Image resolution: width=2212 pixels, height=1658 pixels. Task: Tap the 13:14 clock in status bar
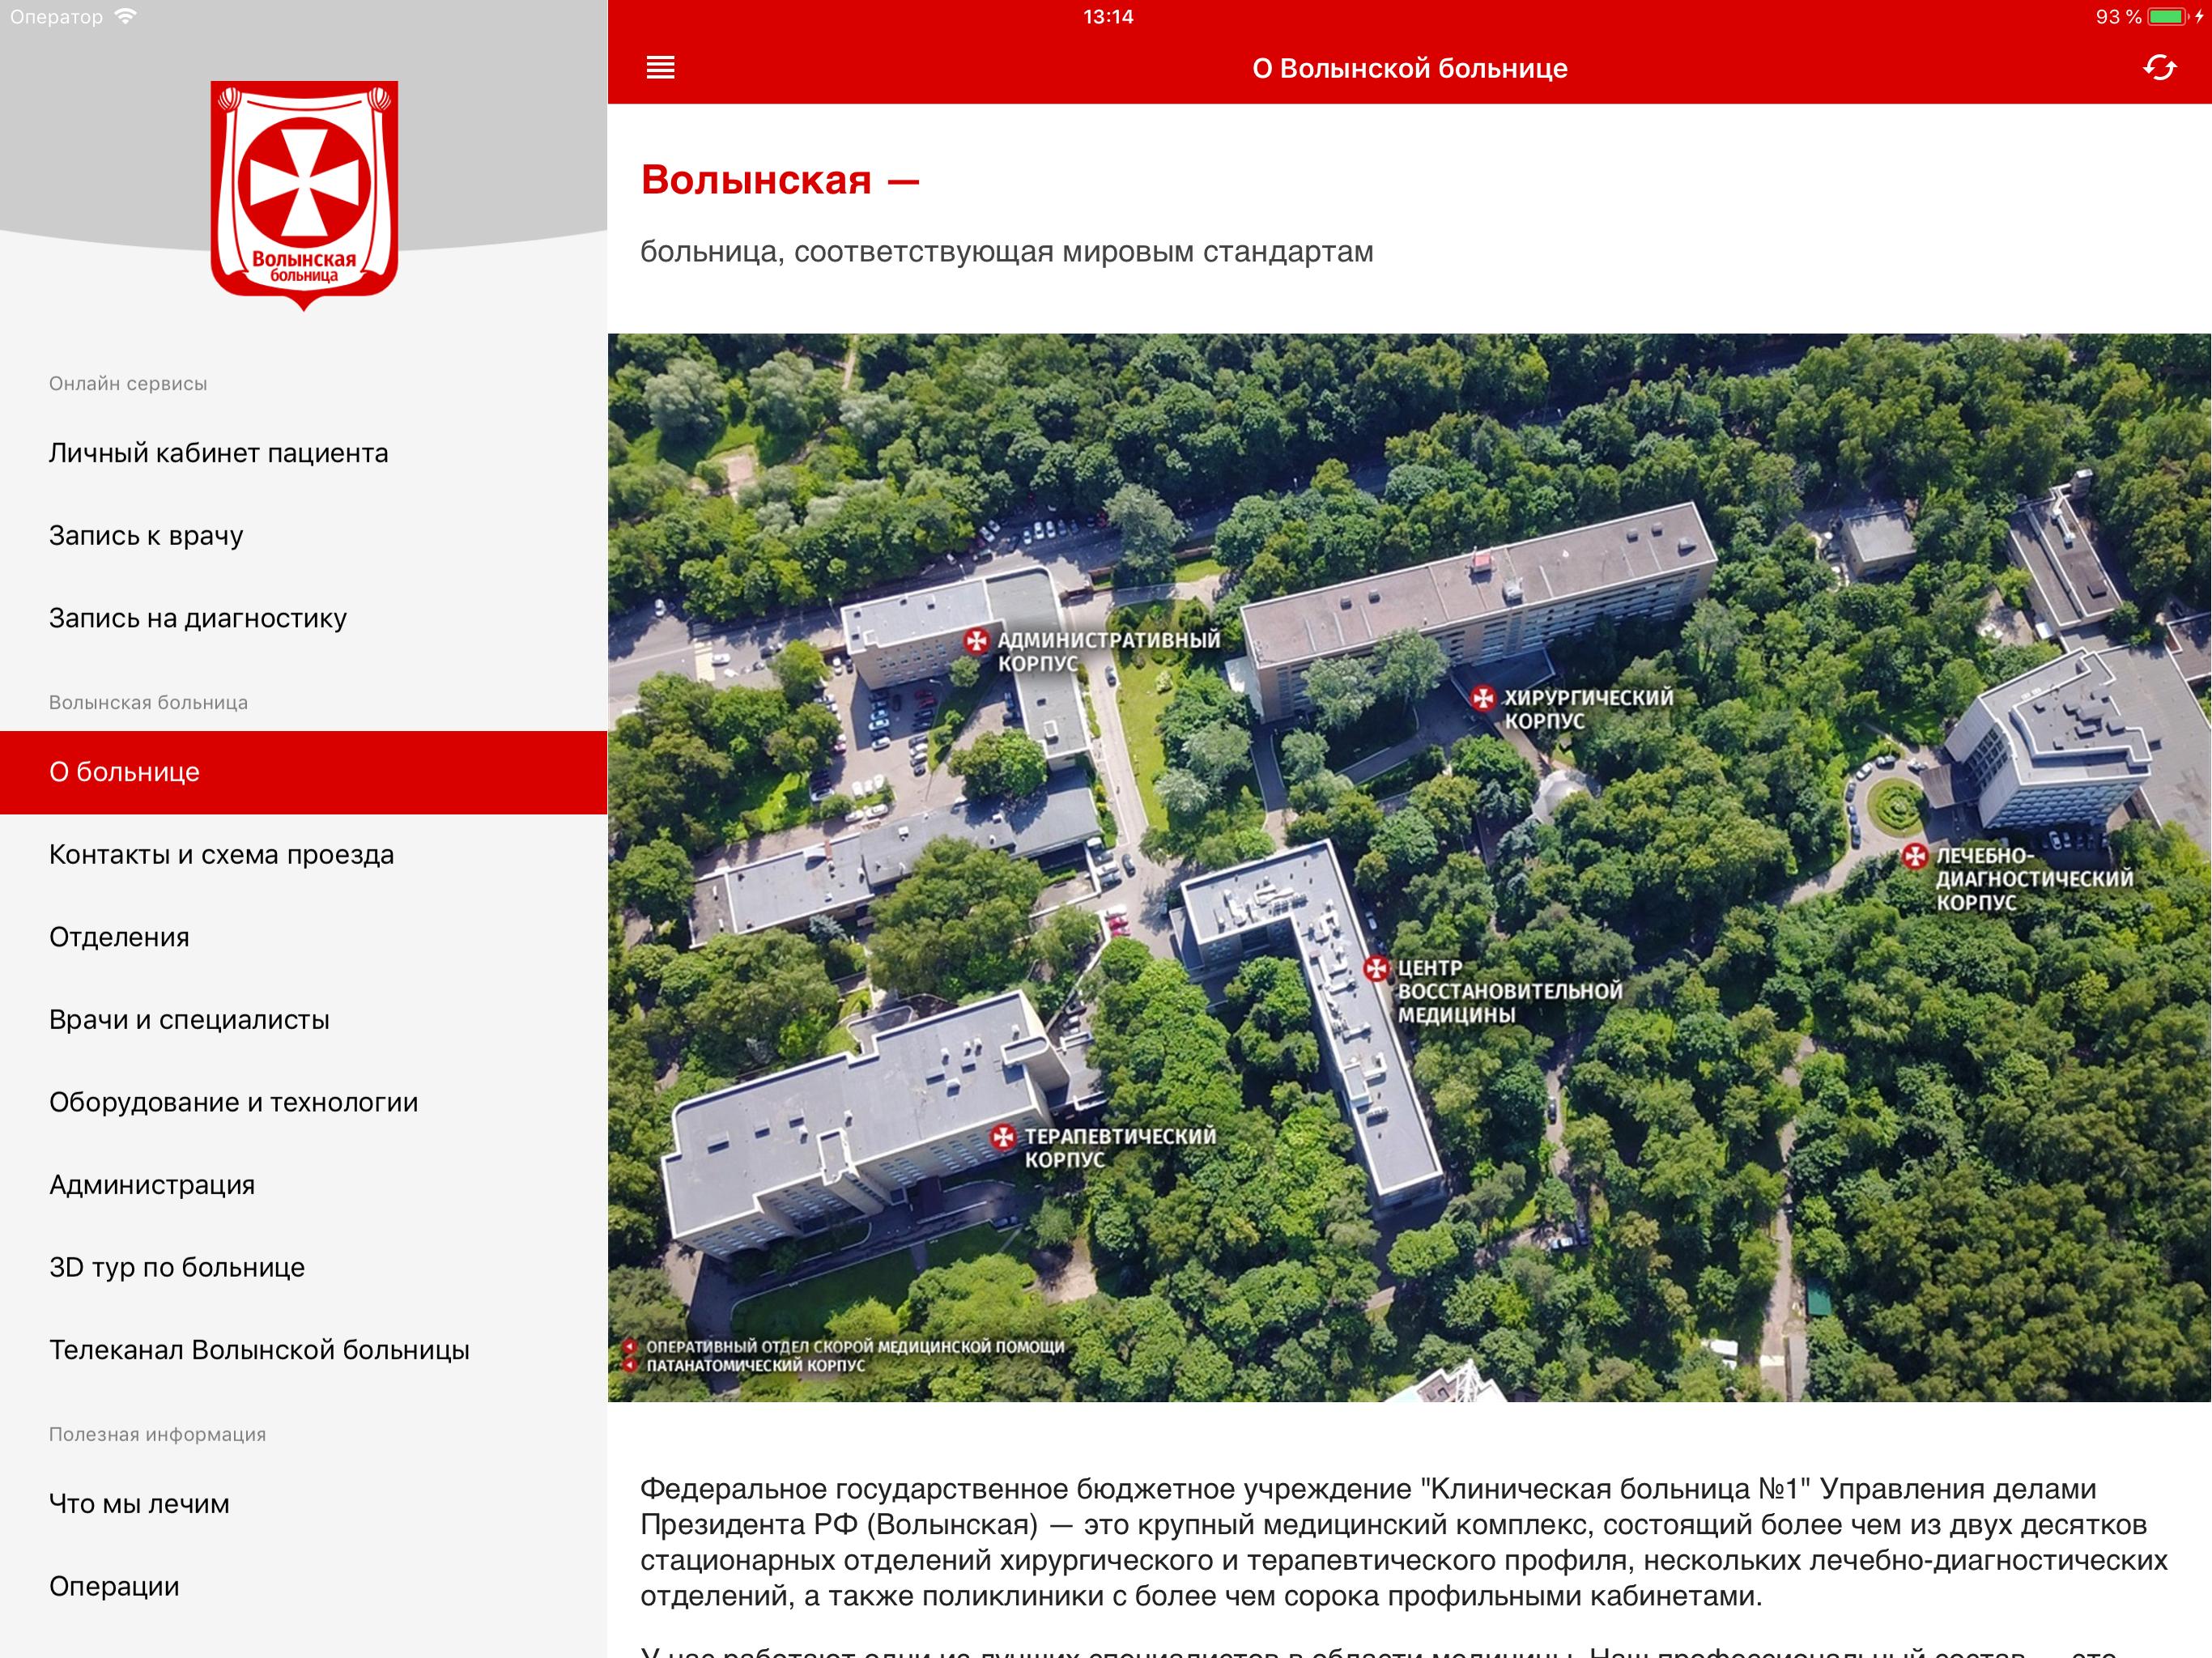1108,17
